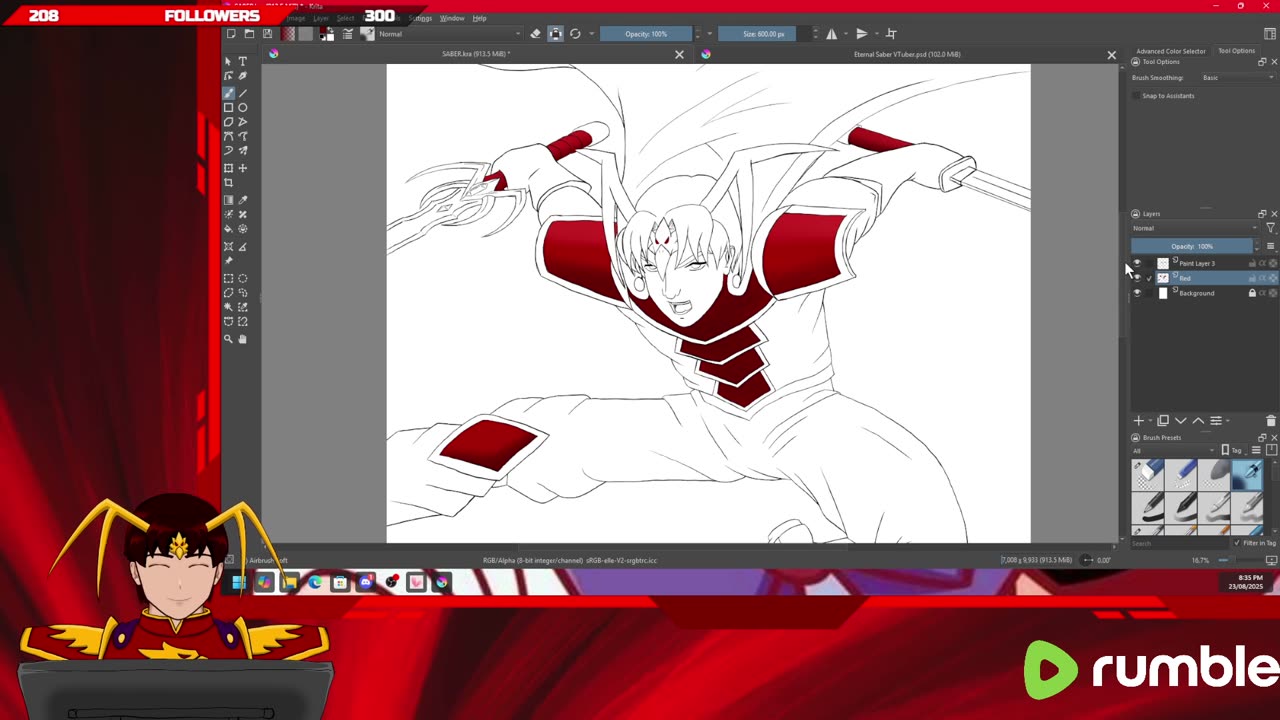Screen dimensions: 1280x720
Task: Select the Crop tool
Action: pyautogui.click(x=229, y=183)
